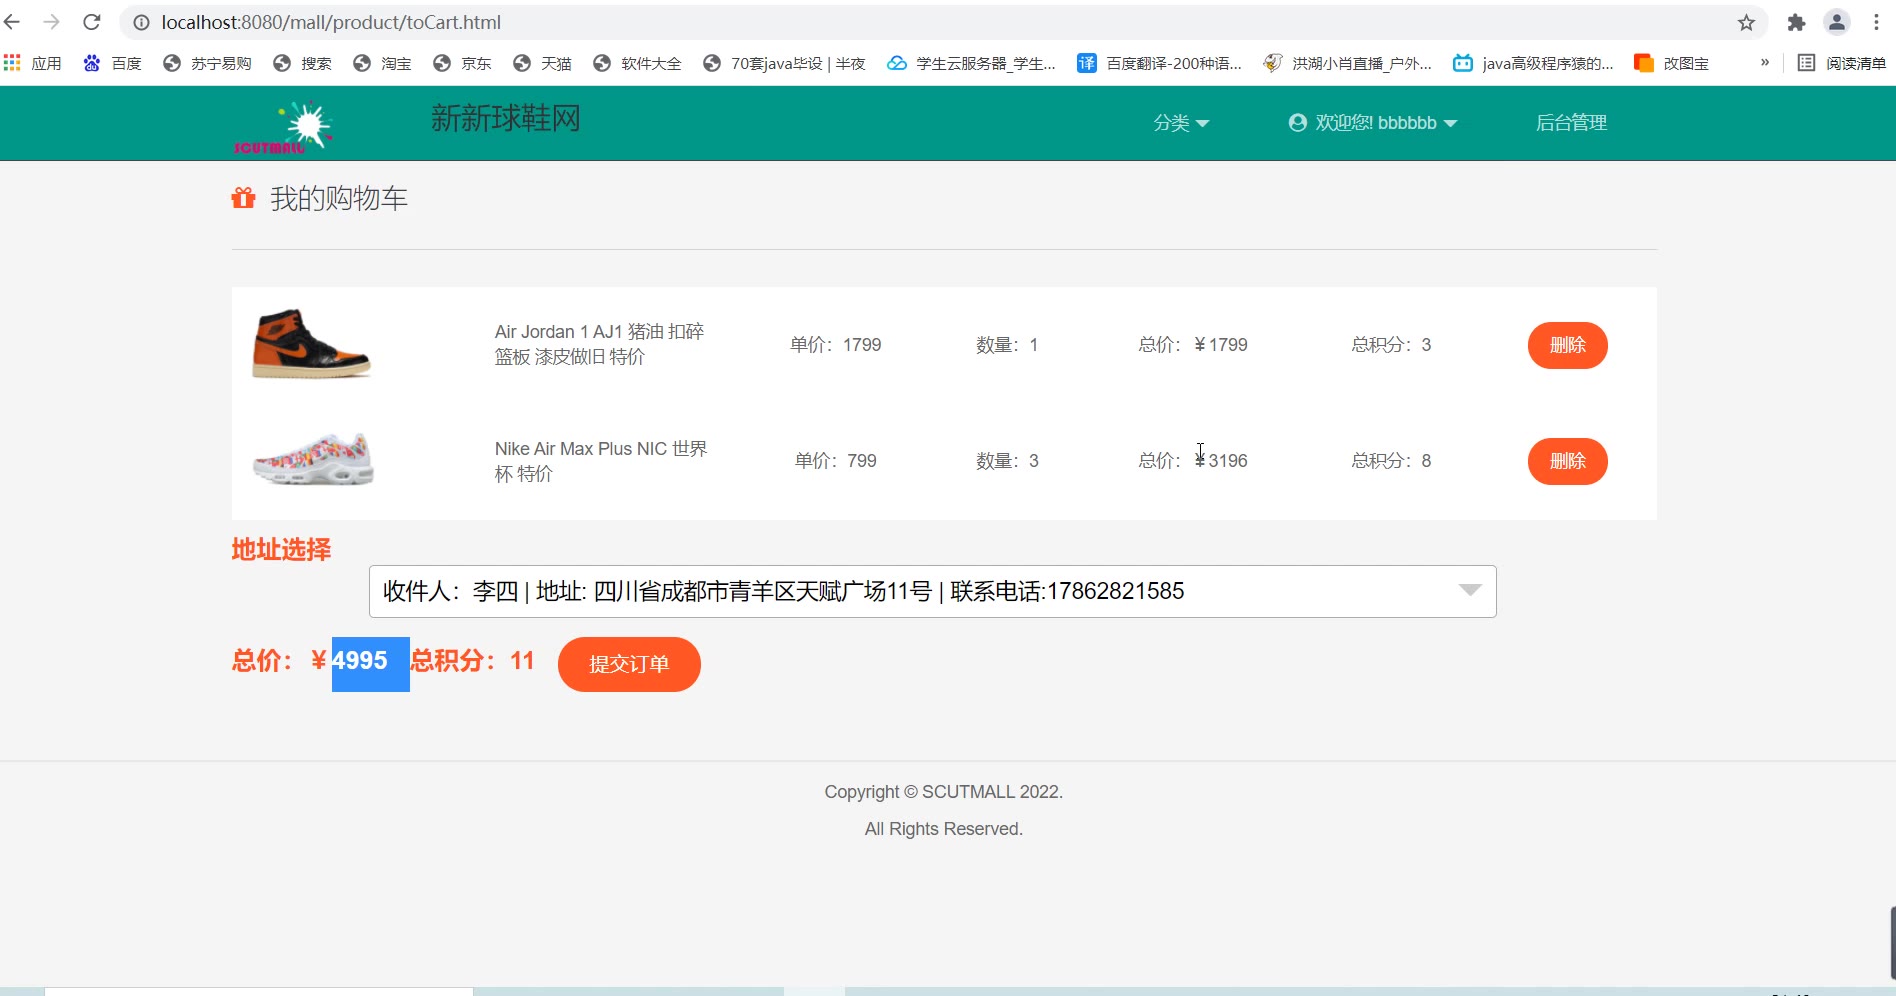Submit the order with 提交订单

[x=629, y=664]
